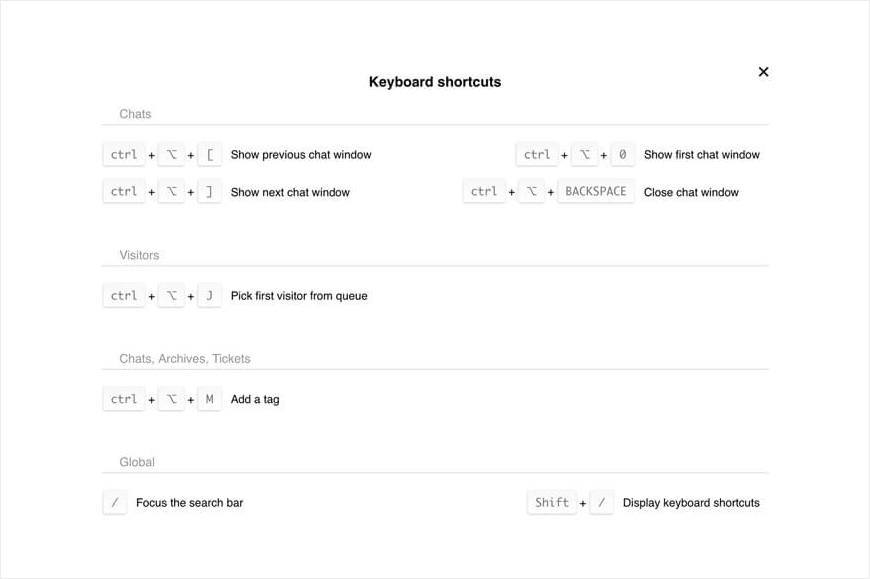Viewport: 870px width, 579px height.
Task: Click the slash key next to Shift
Action: coord(602,502)
